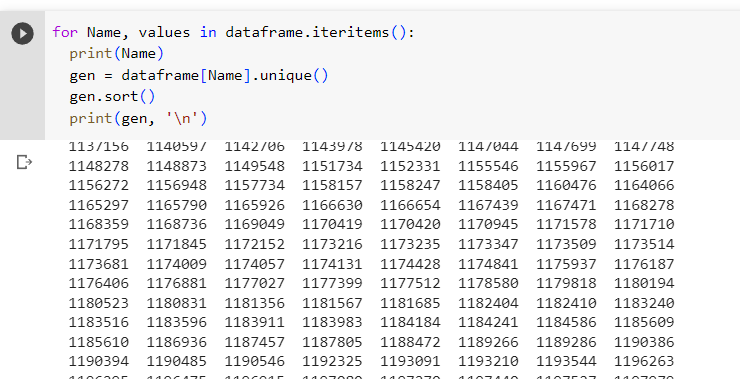
Task: Click output value 1175937
Action: tap(566, 264)
